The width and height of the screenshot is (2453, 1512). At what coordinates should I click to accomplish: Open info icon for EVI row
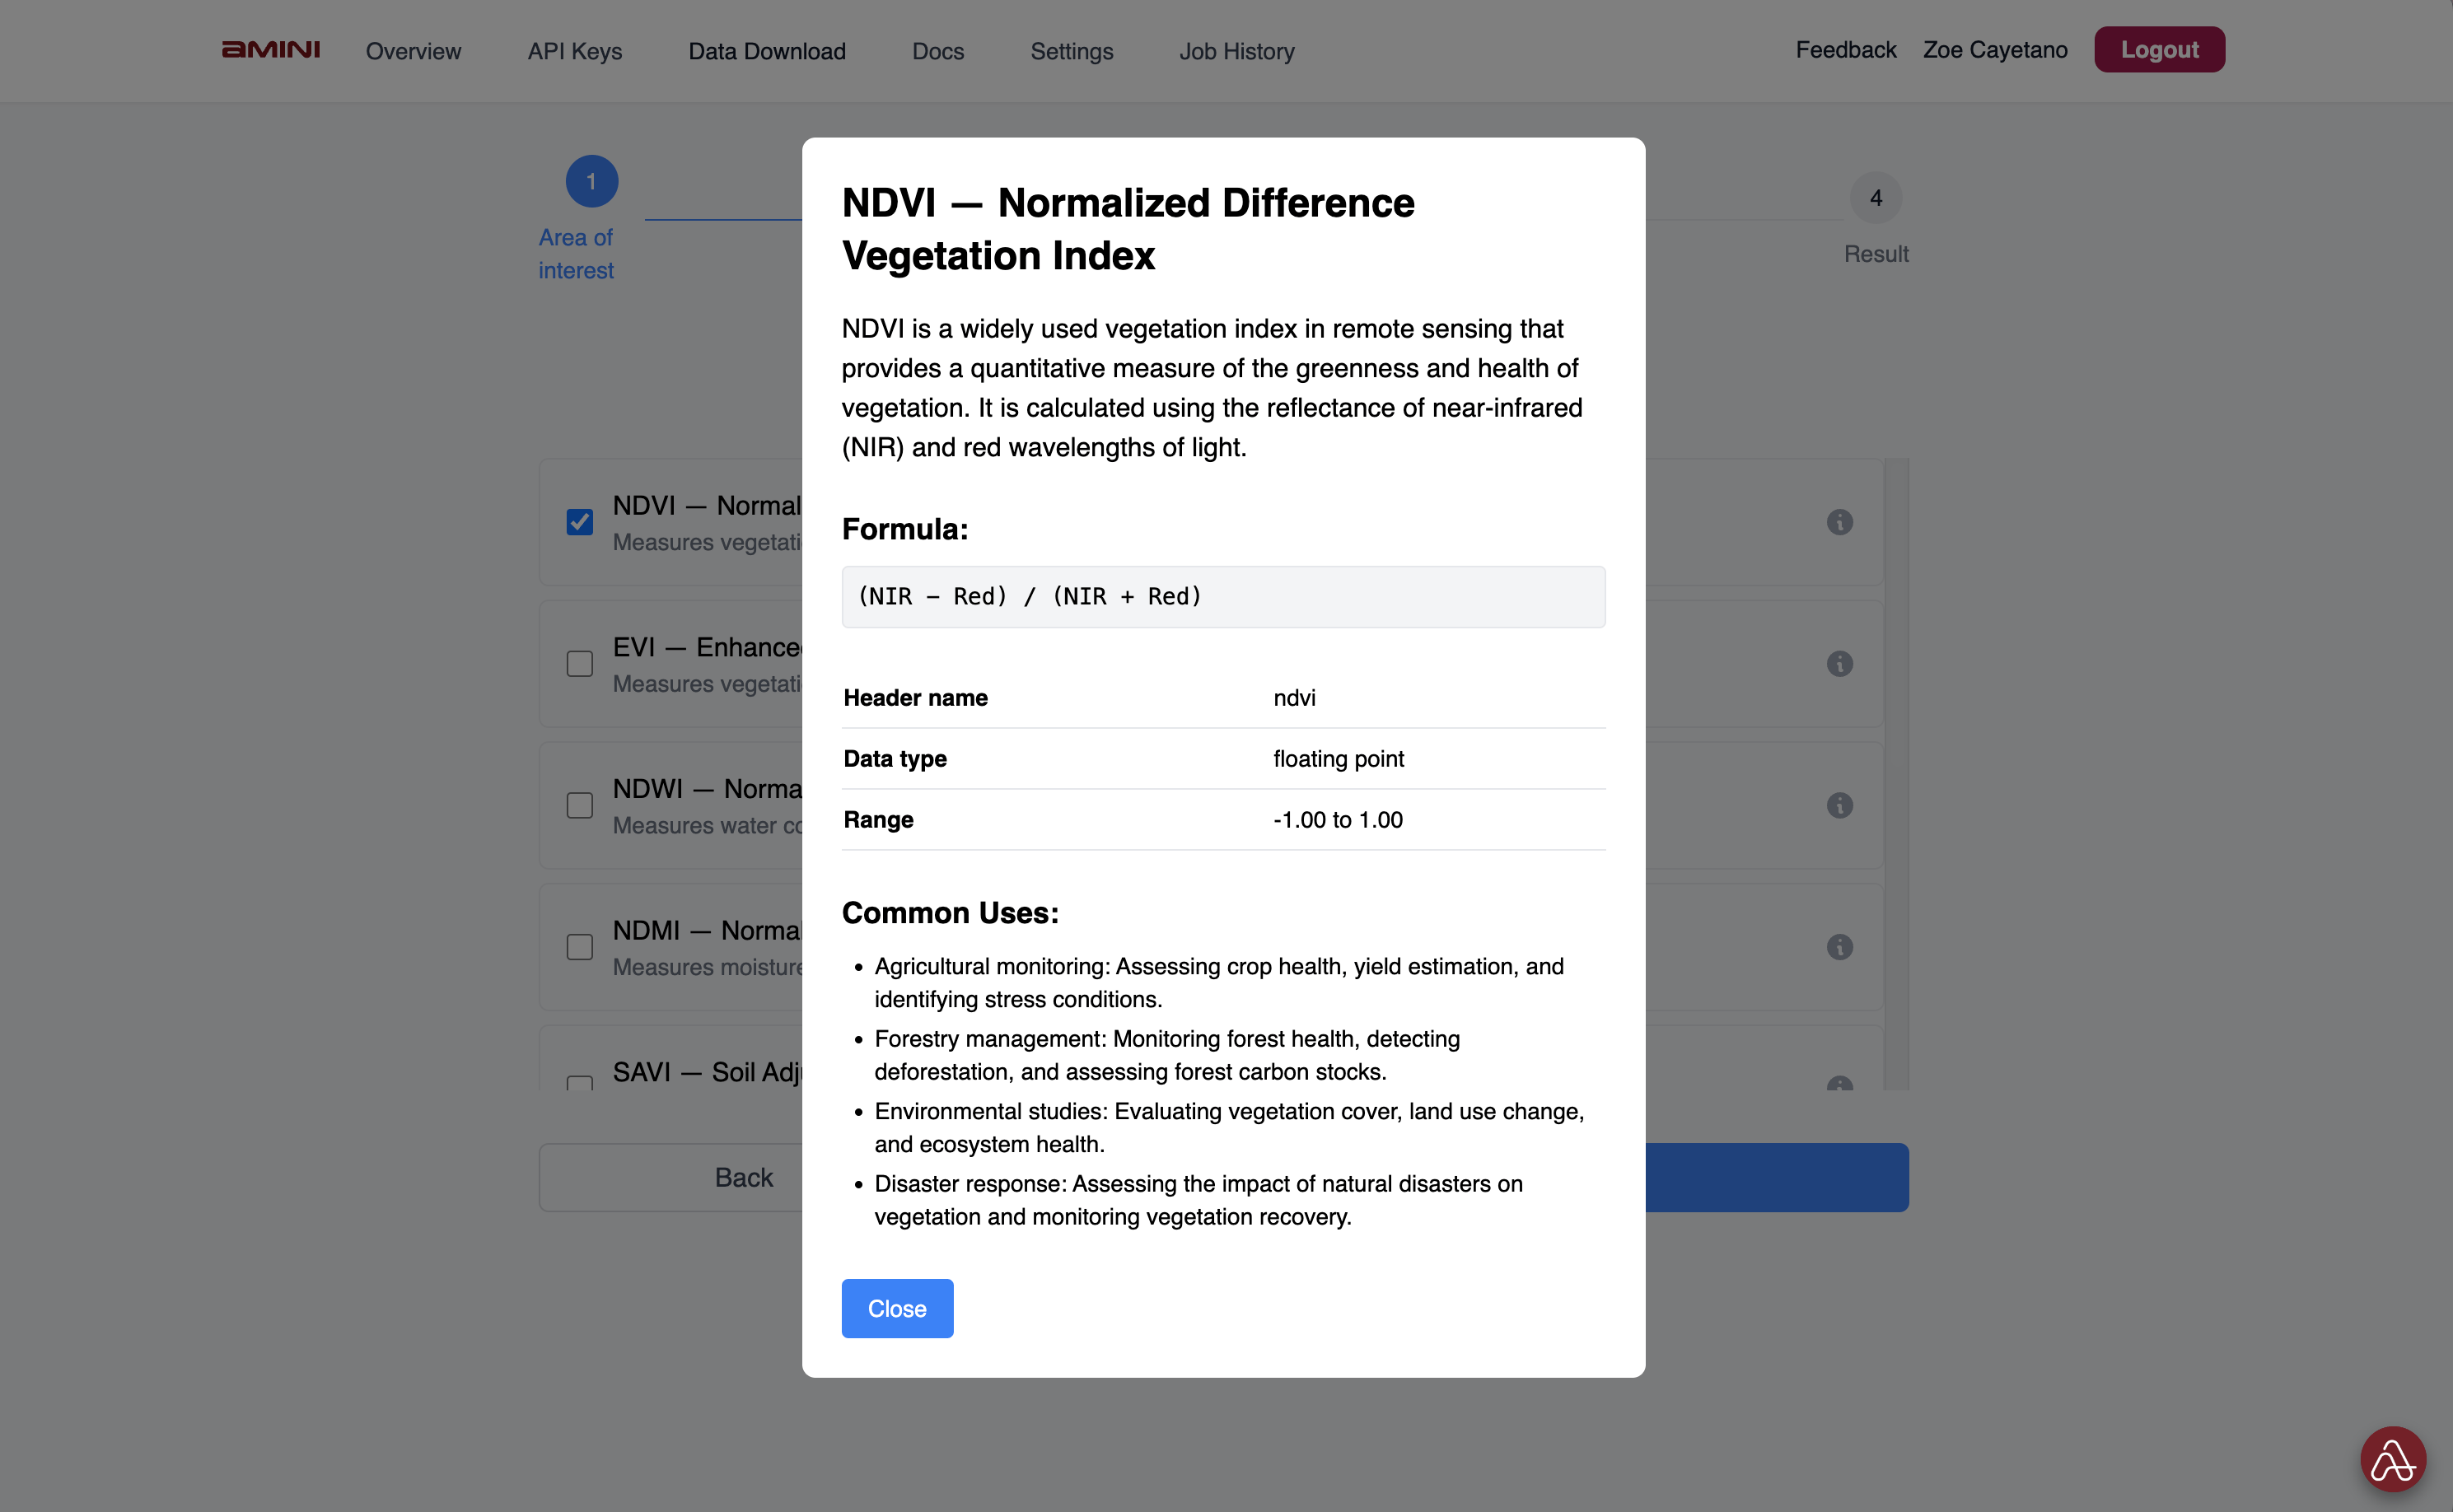pos(1839,664)
